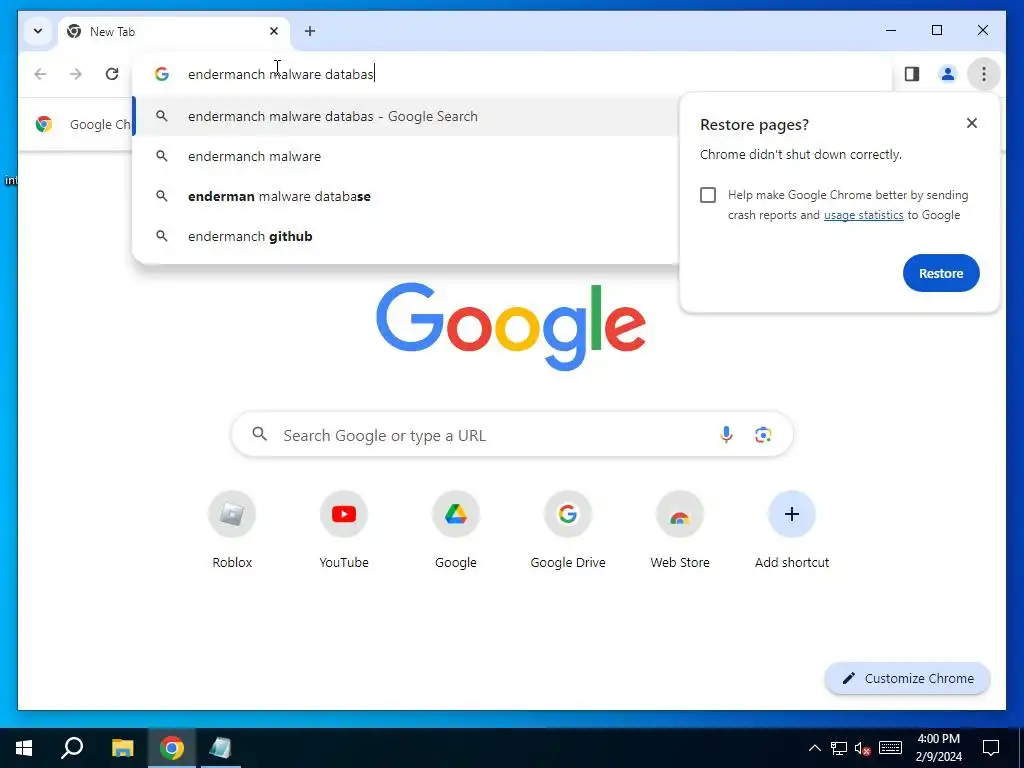
Task: Open a new tab with plus button
Action: tap(310, 31)
